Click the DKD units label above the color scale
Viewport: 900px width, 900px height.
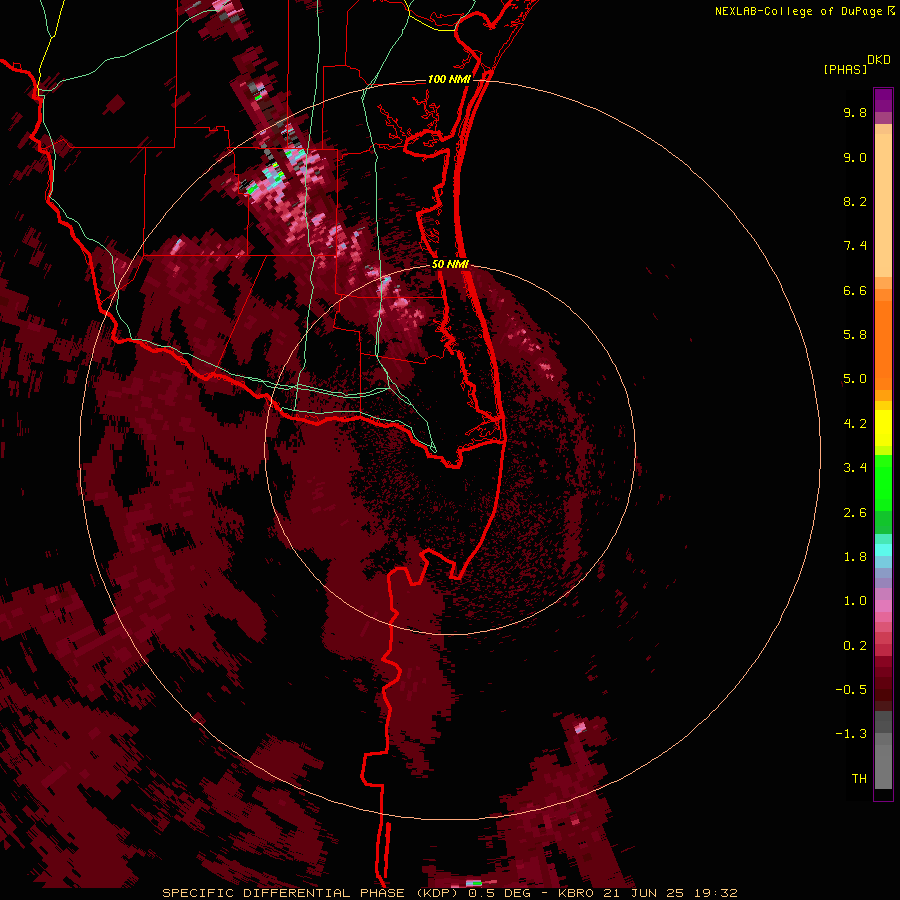point(879,60)
